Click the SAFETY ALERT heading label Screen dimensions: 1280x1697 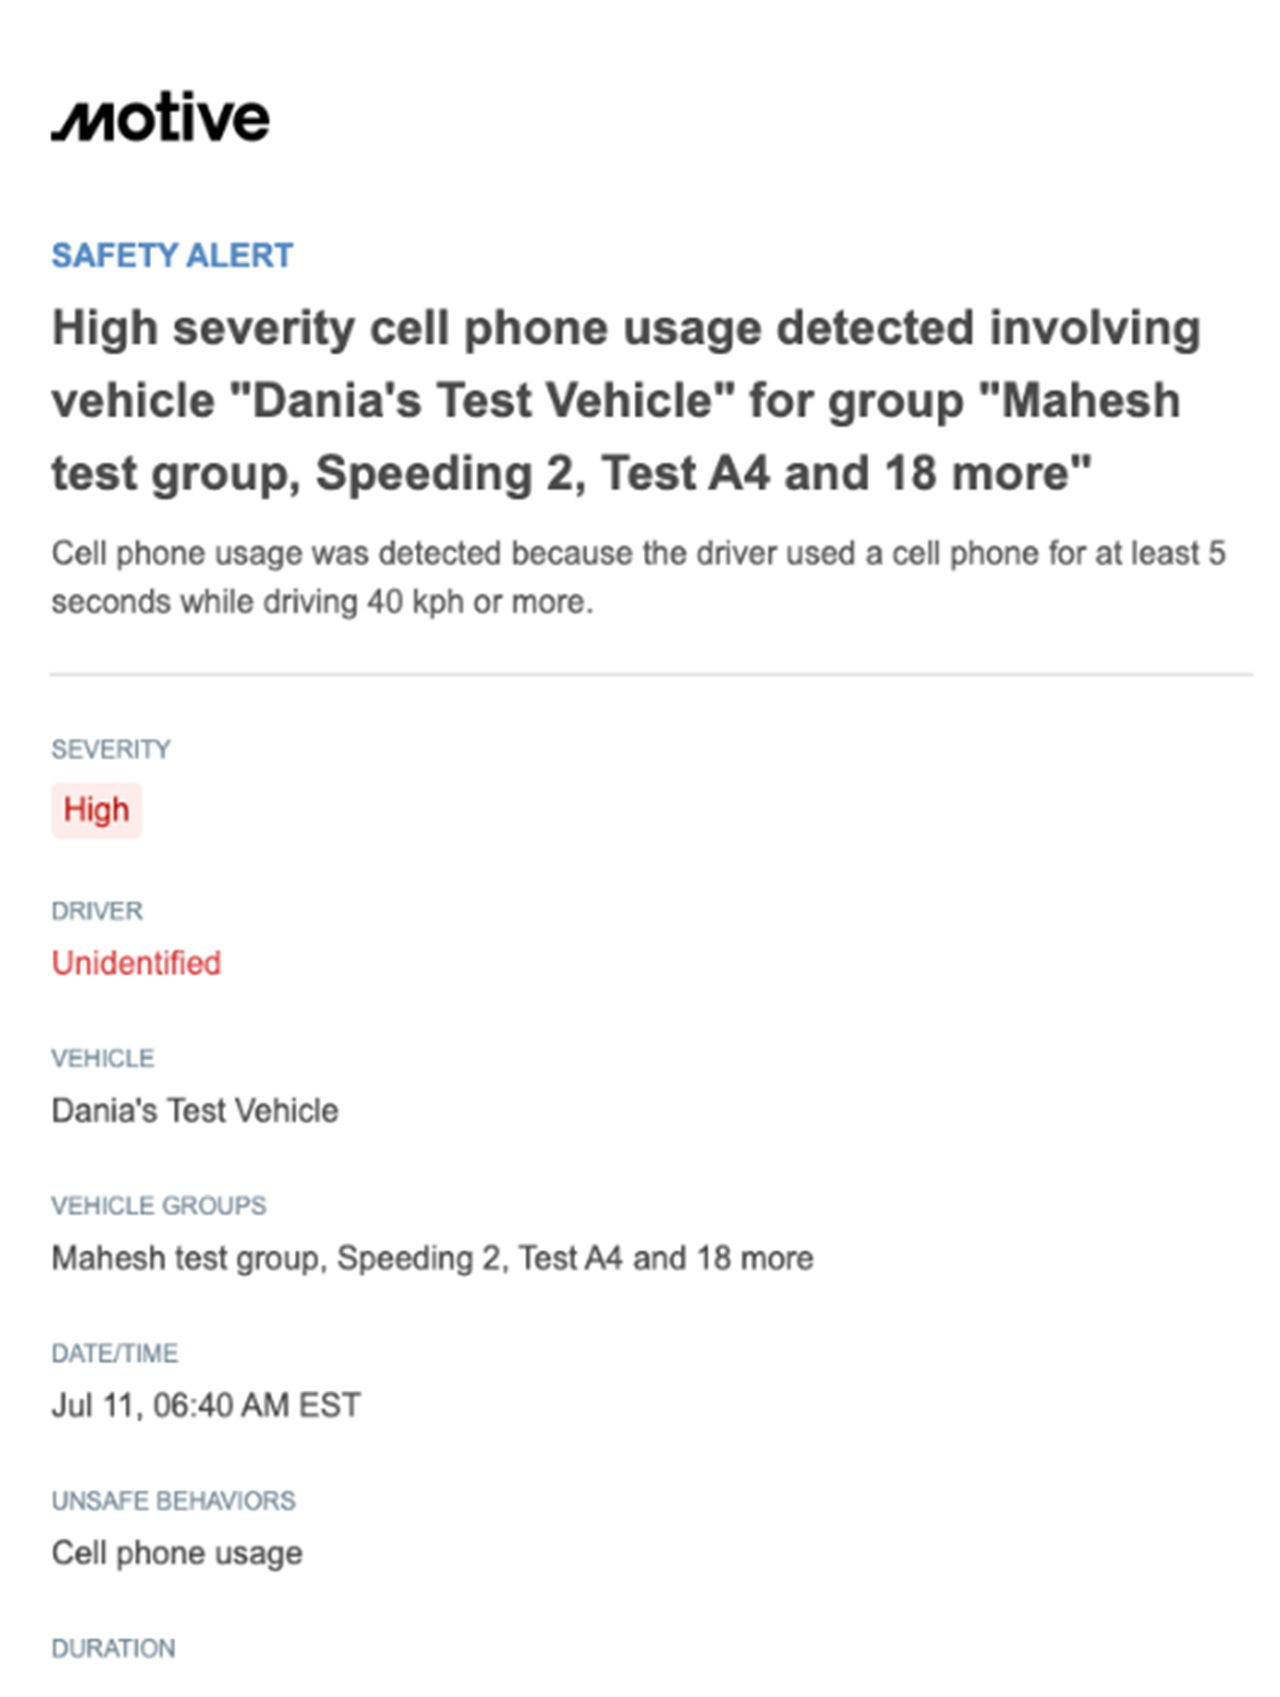172,256
